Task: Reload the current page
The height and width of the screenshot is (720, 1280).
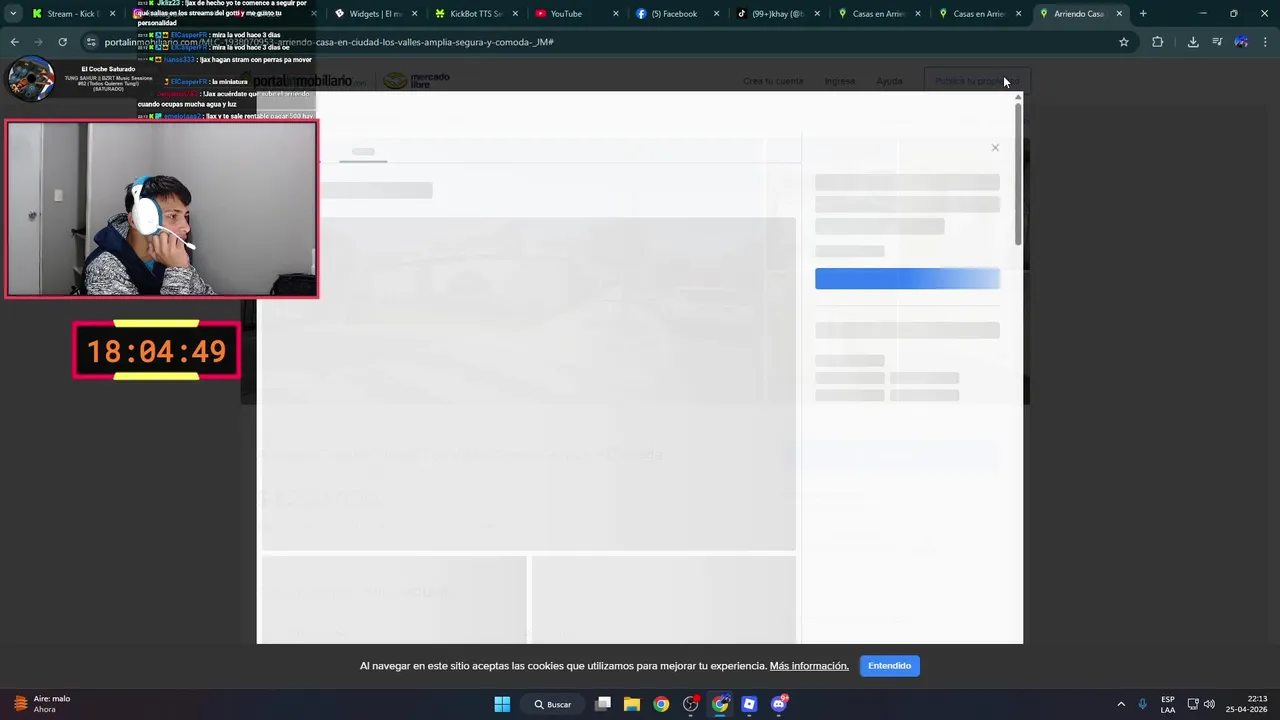Action: click(x=62, y=42)
